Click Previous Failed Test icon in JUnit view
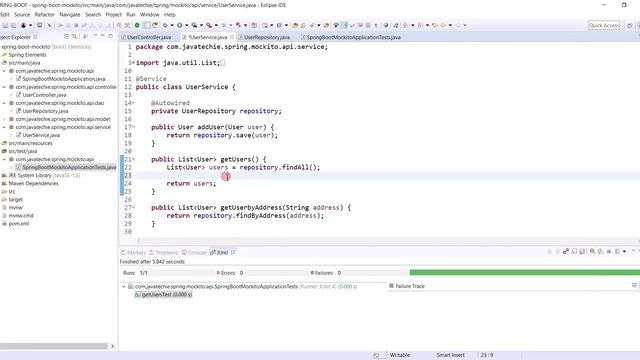 (558, 251)
